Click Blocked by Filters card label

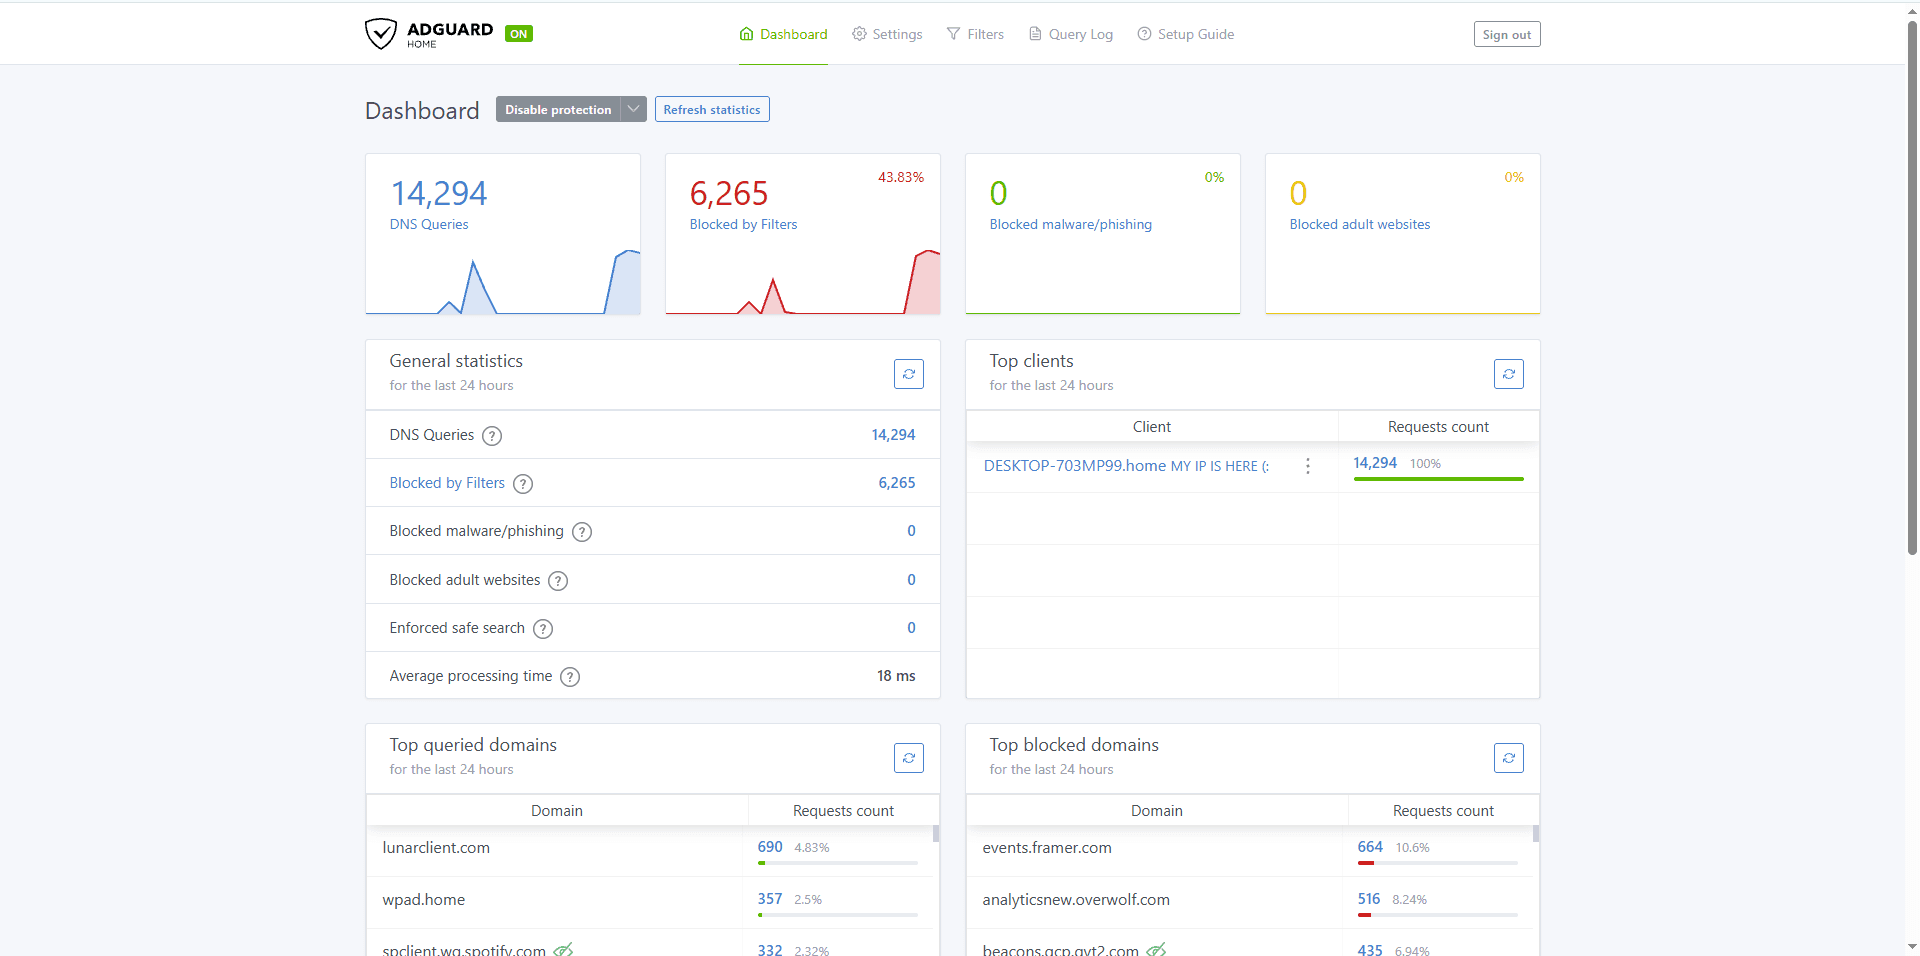(x=743, y=225)
